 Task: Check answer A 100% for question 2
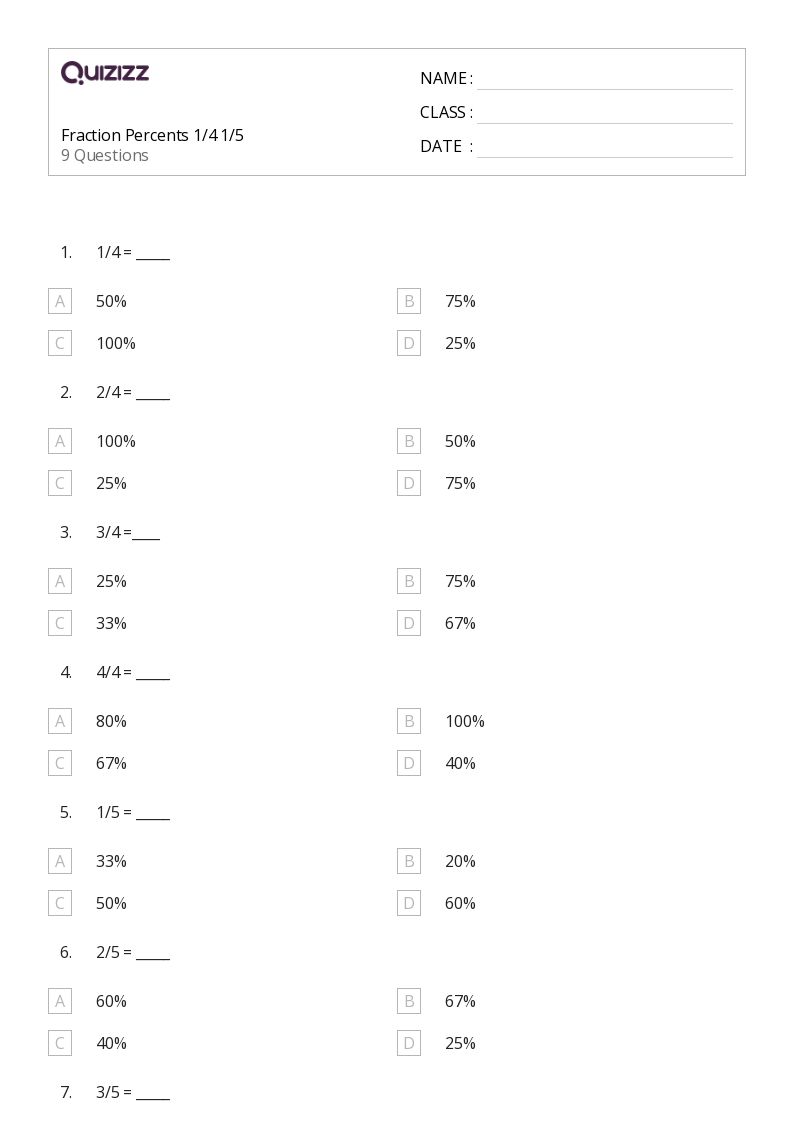pos(60,441)
